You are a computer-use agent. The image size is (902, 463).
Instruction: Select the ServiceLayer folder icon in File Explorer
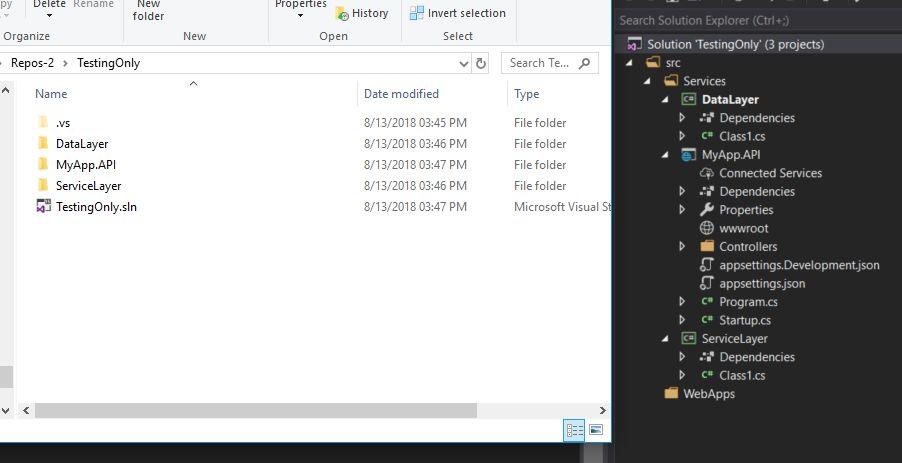(43, 185)
